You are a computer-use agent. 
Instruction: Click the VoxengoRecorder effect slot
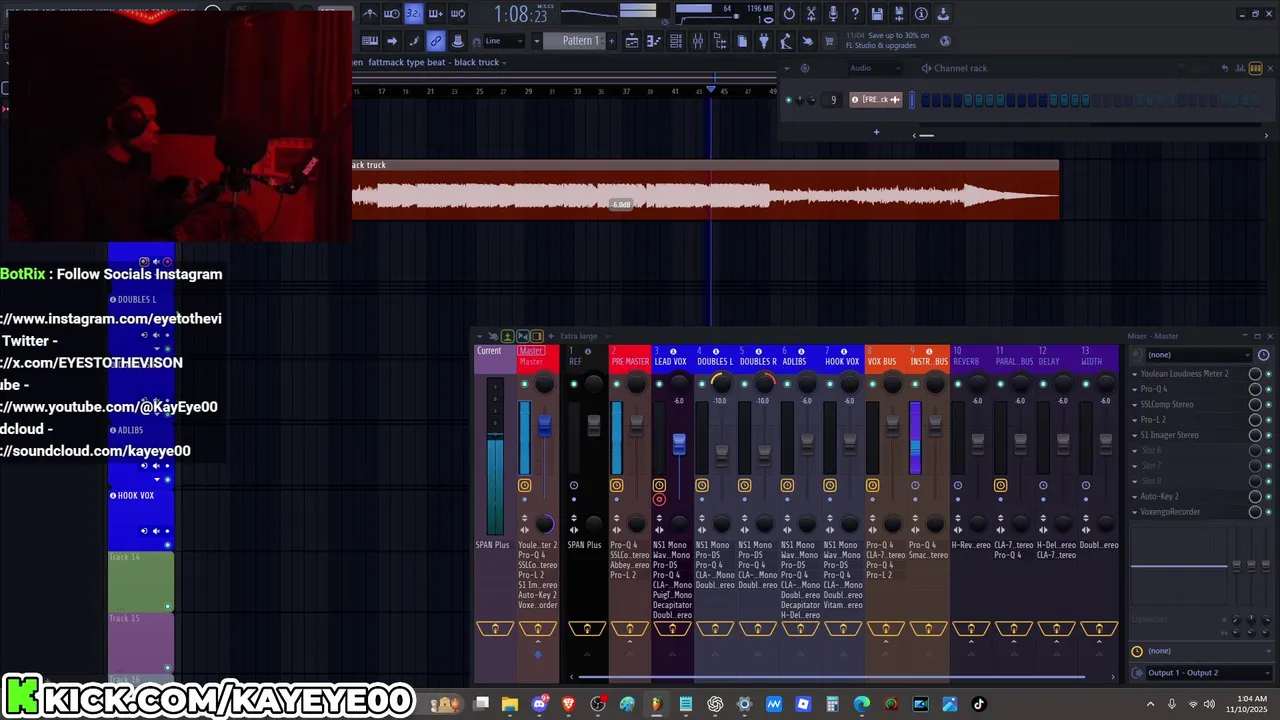(1170, 512)
